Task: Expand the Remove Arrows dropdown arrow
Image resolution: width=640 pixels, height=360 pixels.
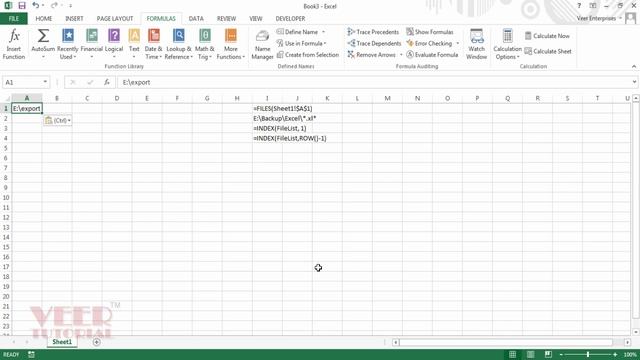Action: pyautogui.click(x=401, y=55)
